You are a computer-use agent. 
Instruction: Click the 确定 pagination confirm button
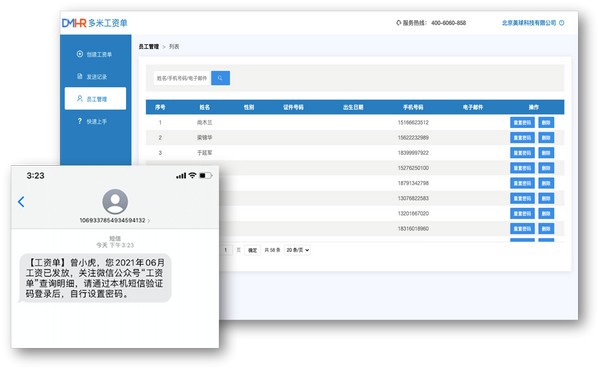click(x=253, y=250)
